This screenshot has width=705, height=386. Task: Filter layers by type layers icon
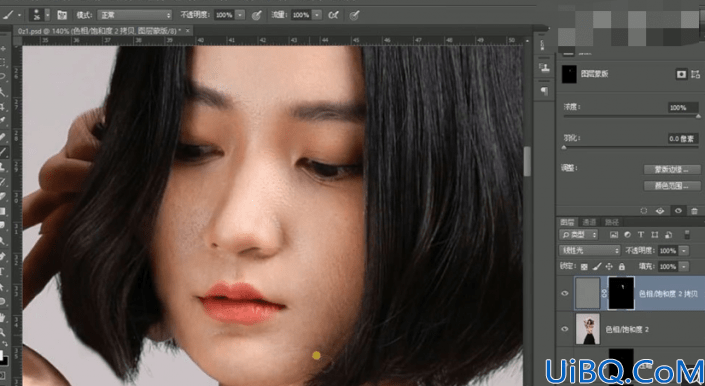point(641,235)
